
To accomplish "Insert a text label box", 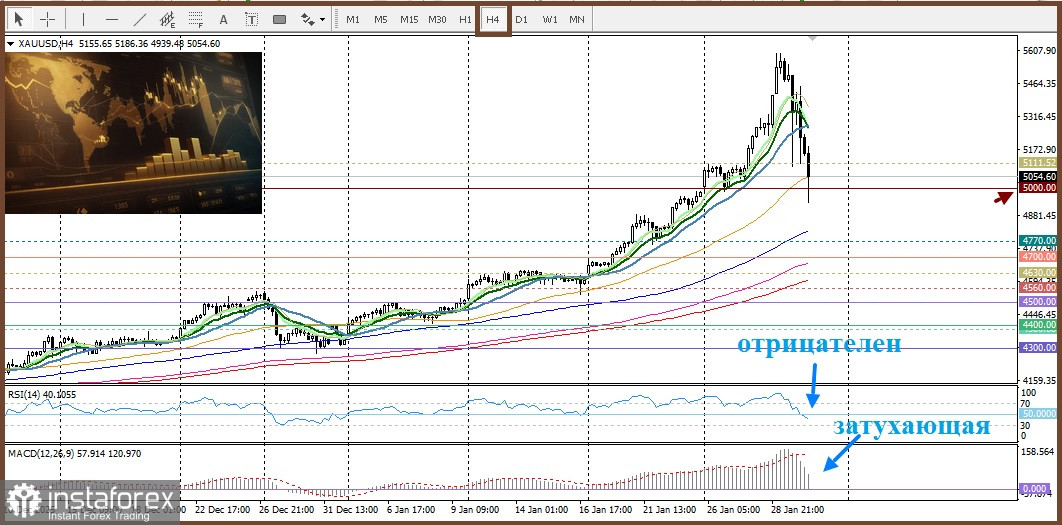I will click(251, 19).
